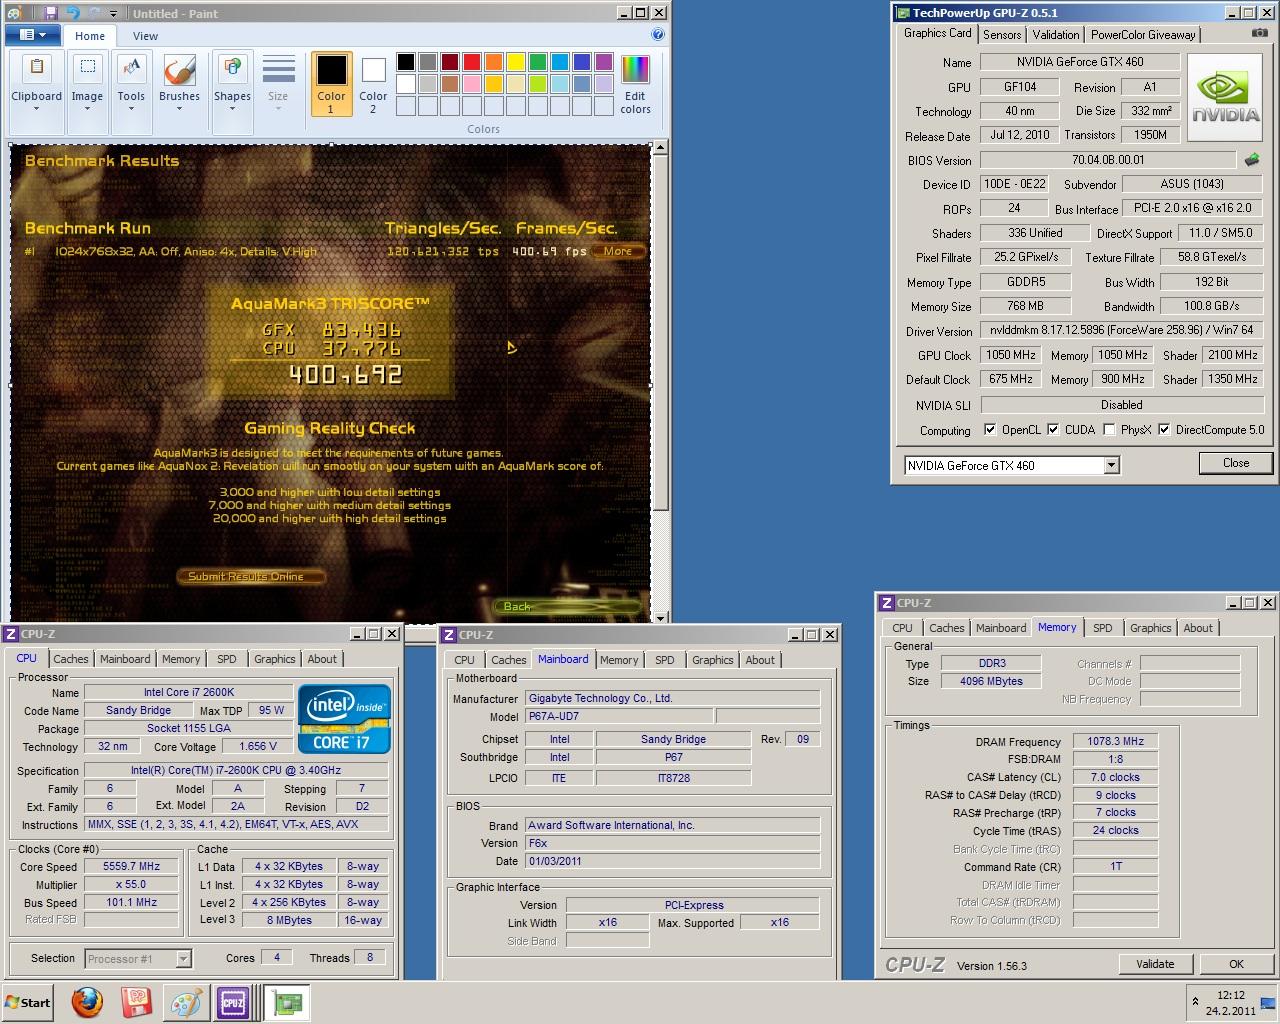Click the Core Voltage value 1.656 V

259,746
